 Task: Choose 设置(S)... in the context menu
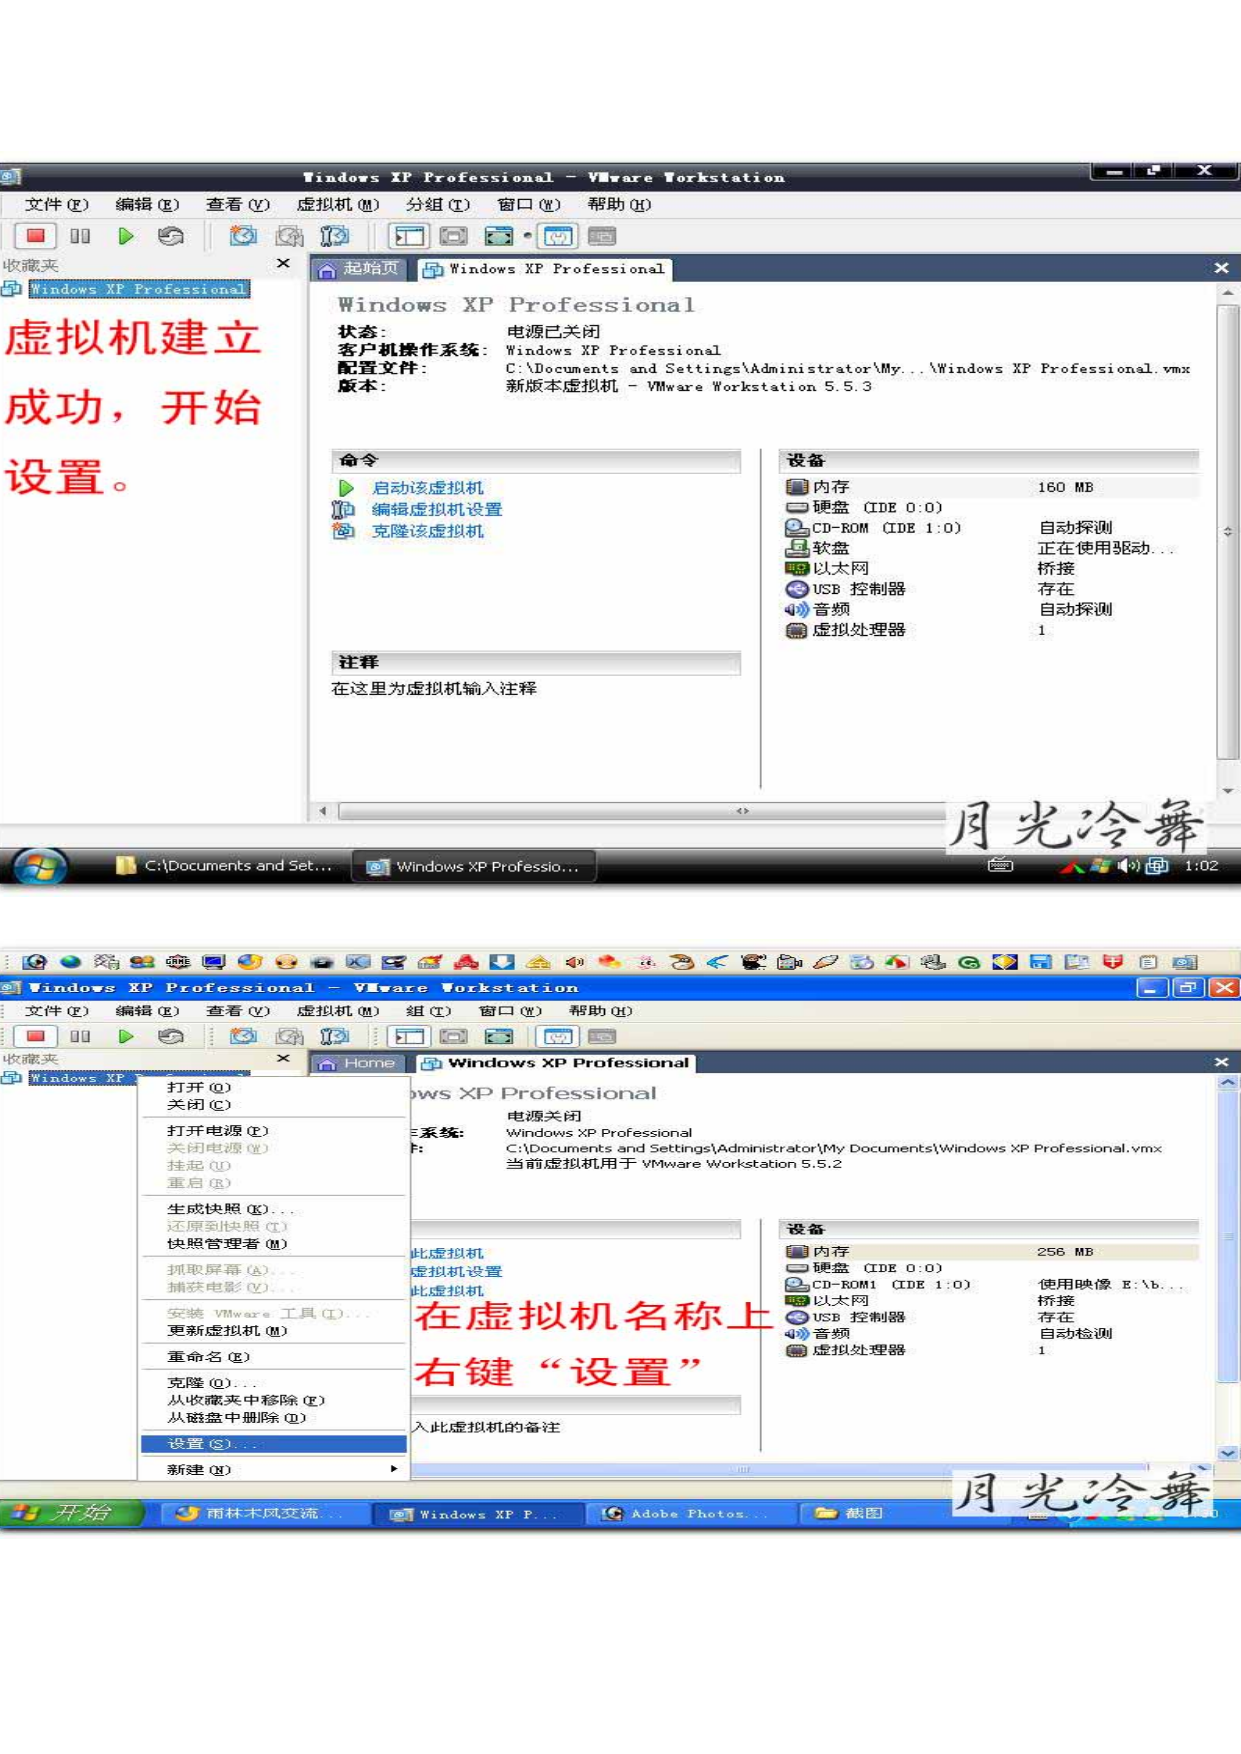274,1444
